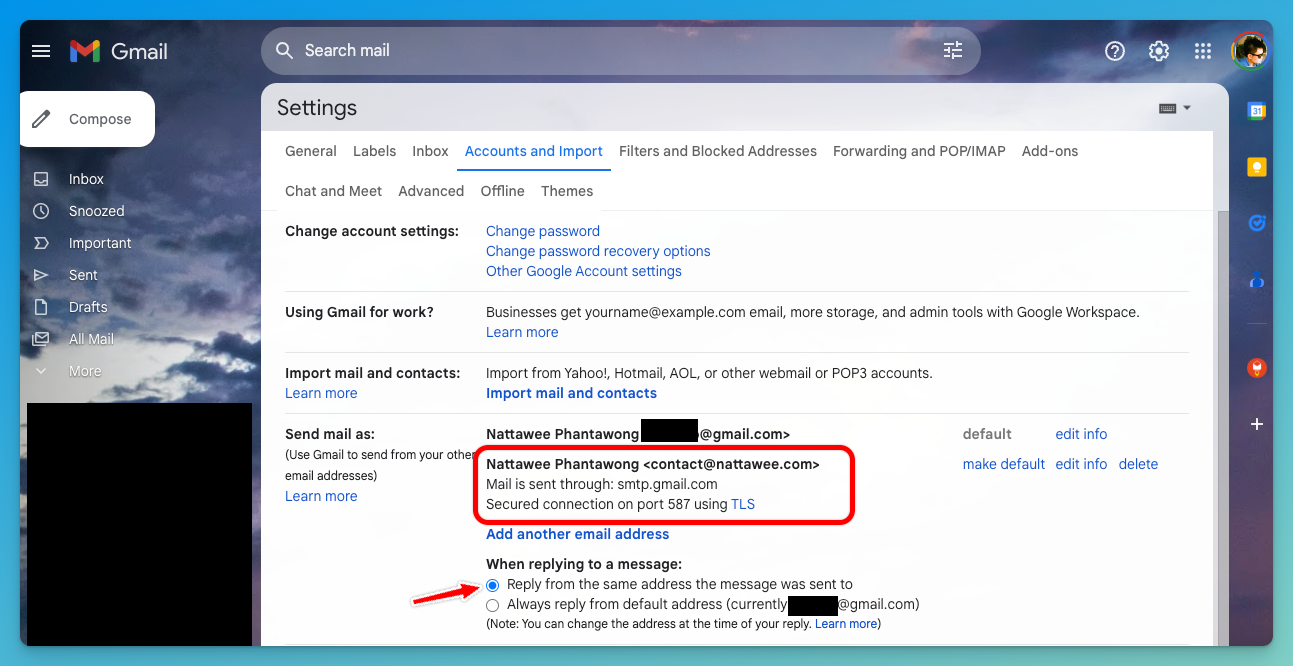Select always reply from default address
Viewport: 1293px width, 666px height.
click(x=492, y=604)
